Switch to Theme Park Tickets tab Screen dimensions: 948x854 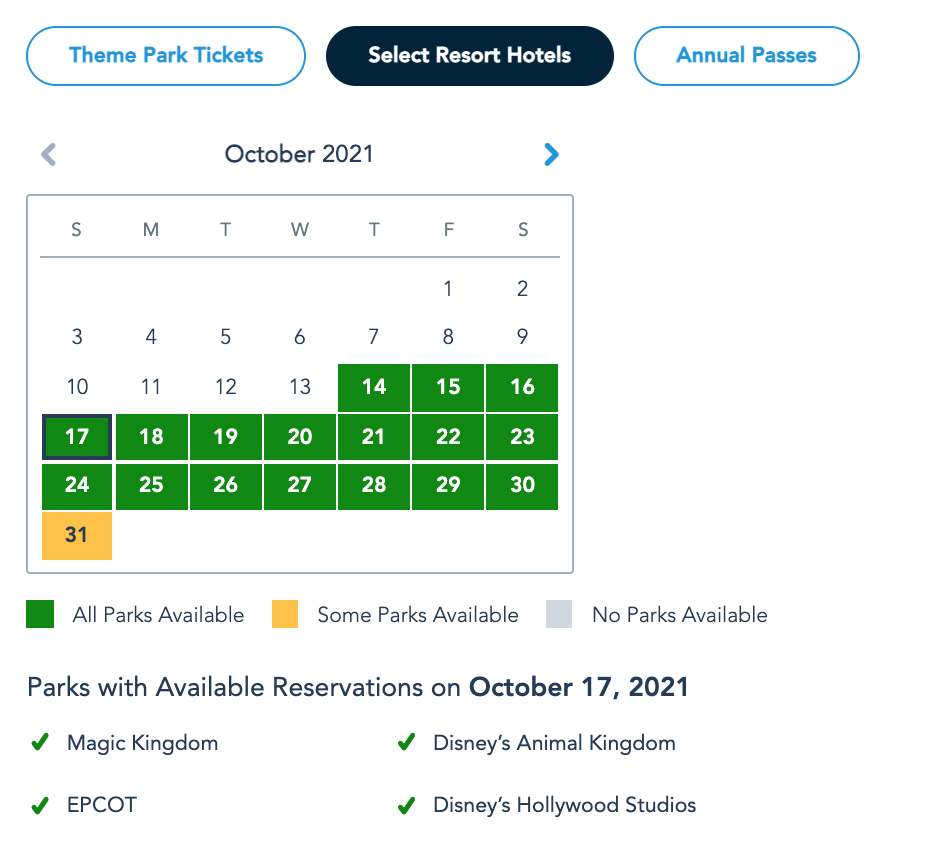(x=166, y=55)
